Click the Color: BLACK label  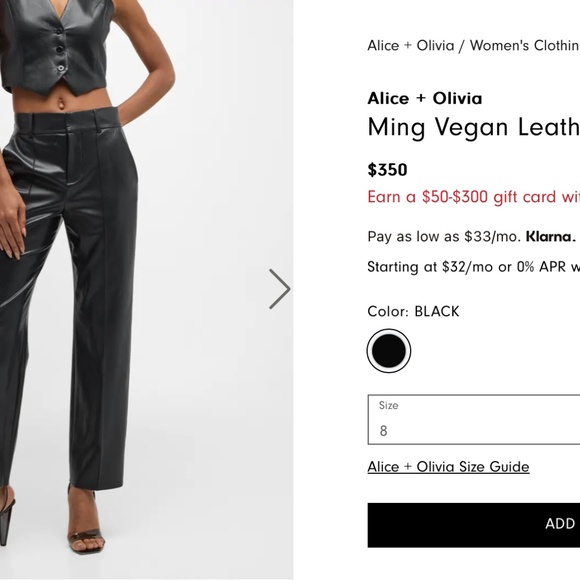413,311
